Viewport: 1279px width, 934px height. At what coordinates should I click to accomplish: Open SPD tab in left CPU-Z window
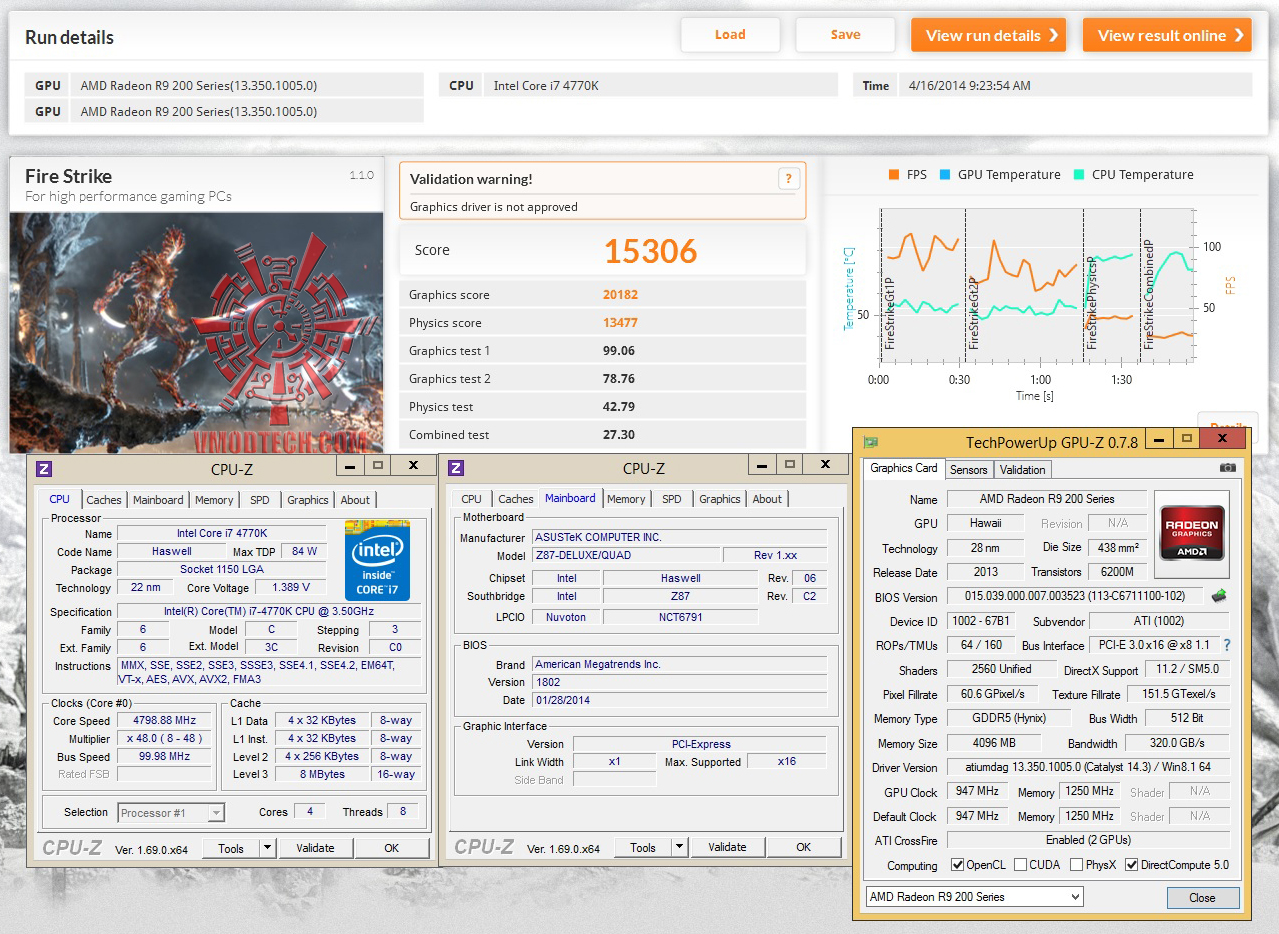(260, 500)
